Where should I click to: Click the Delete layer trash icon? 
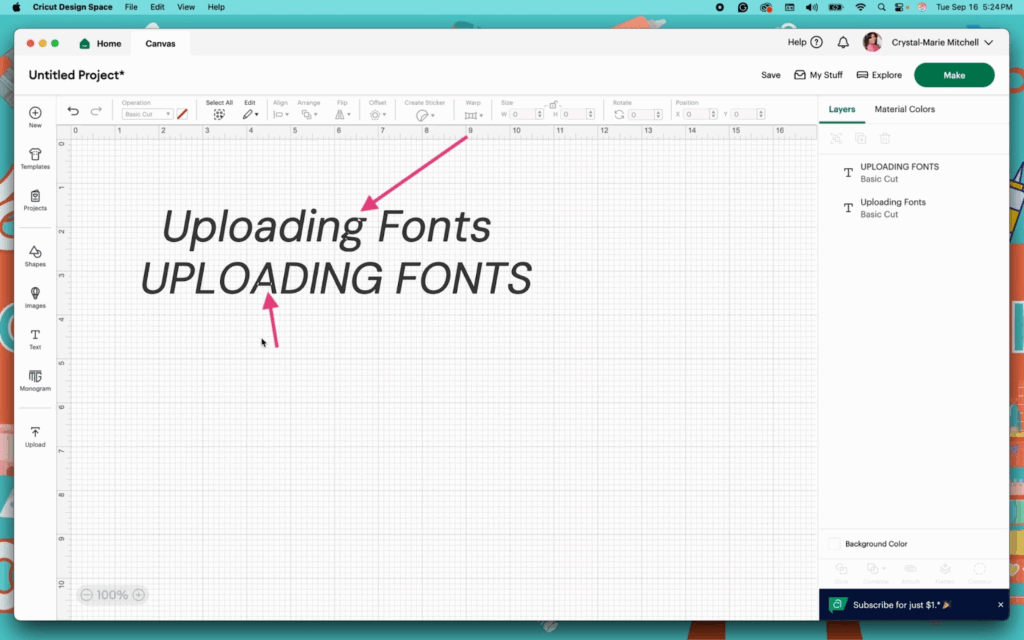point(885,138)
